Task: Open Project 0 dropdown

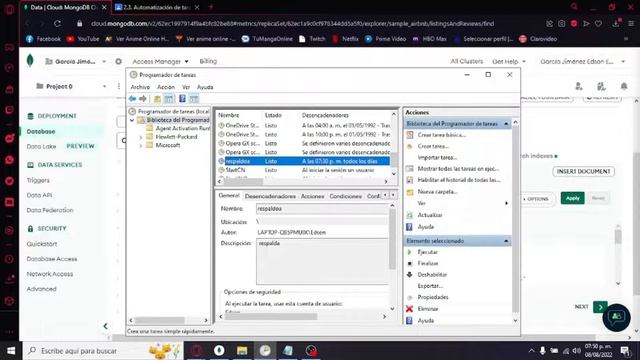Action: (x=71, y=87)
